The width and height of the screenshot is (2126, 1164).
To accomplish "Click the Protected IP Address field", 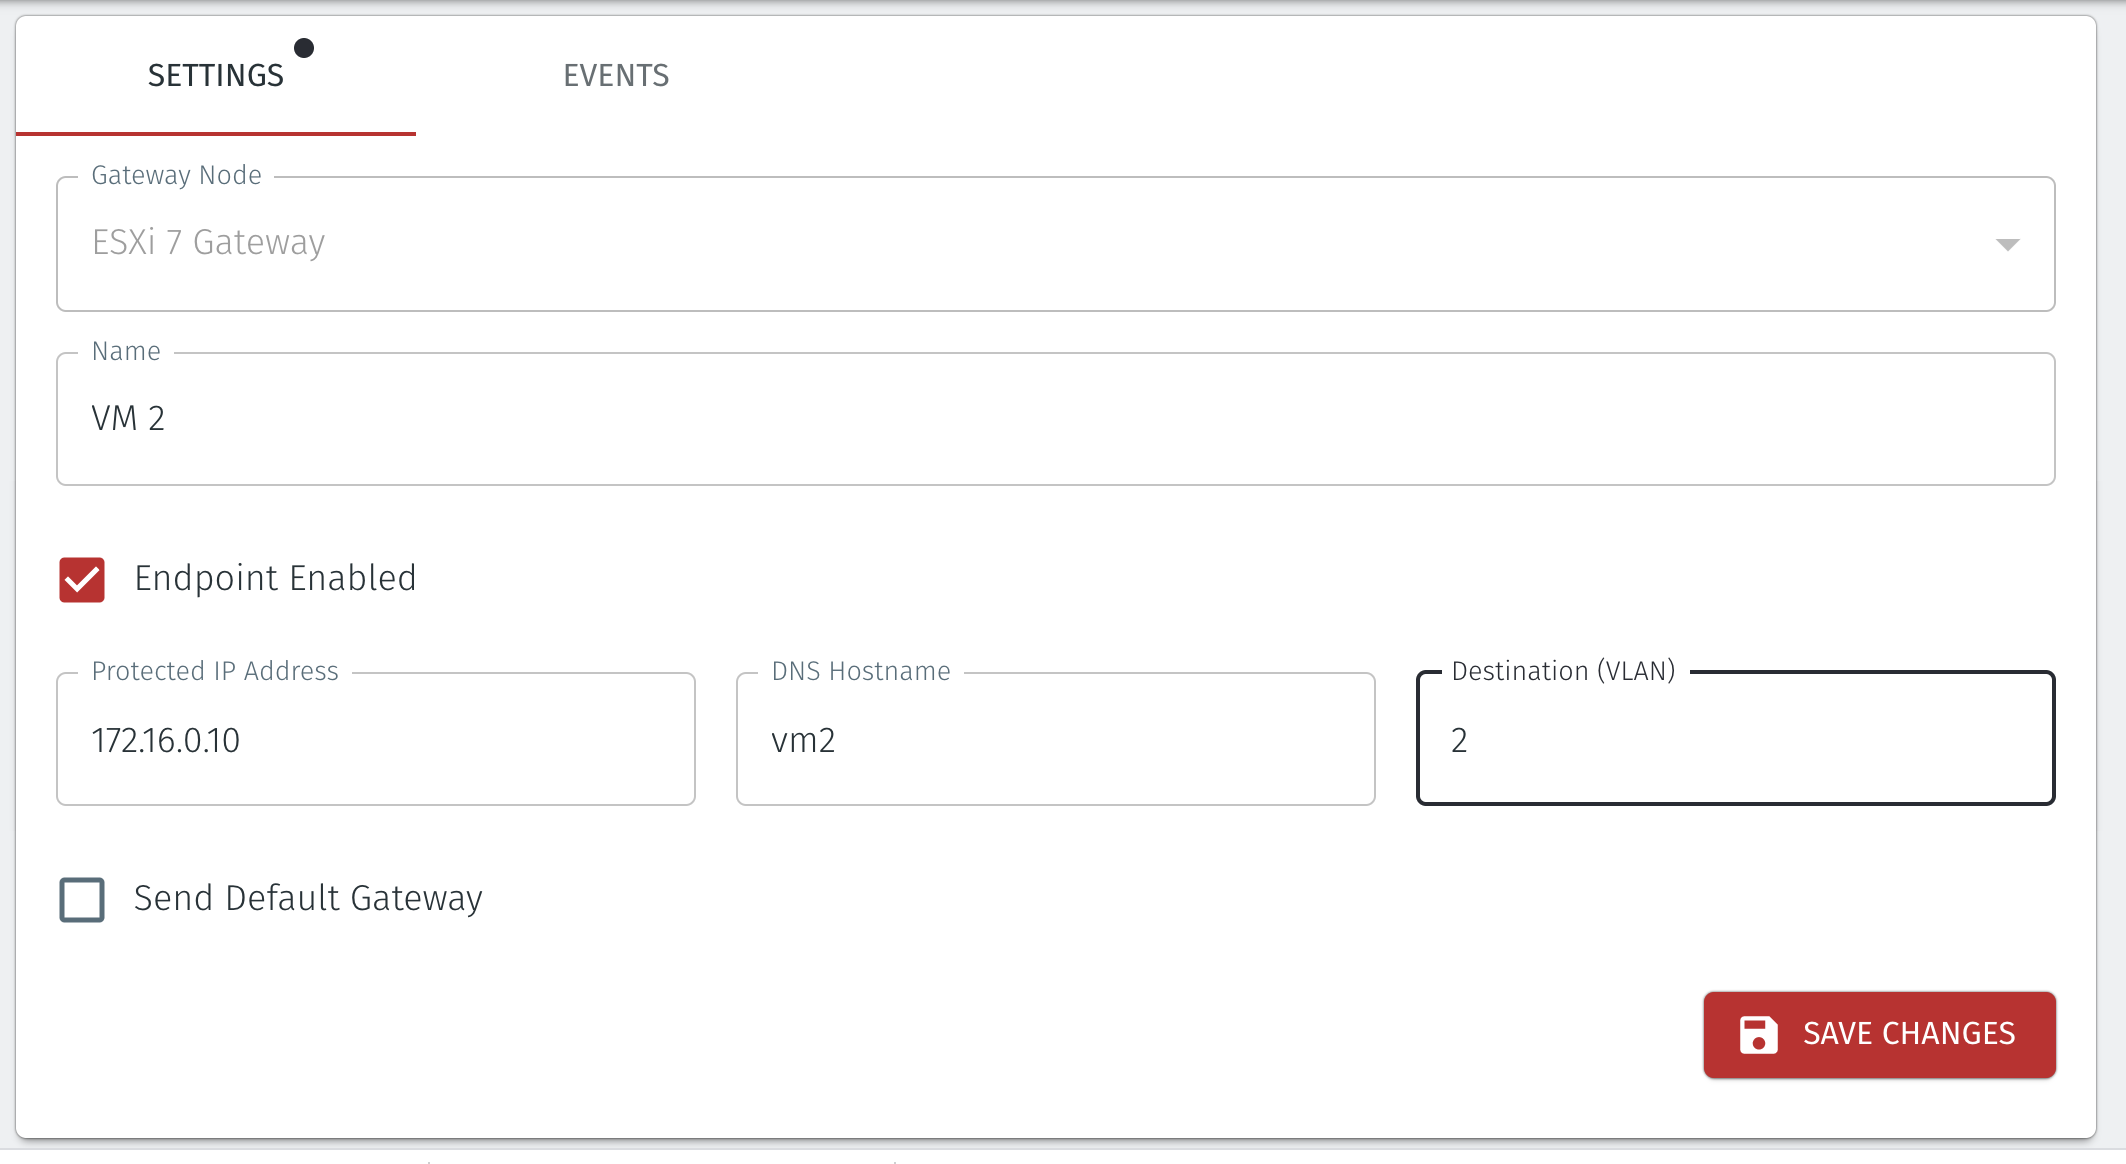I will coord(376,739).
